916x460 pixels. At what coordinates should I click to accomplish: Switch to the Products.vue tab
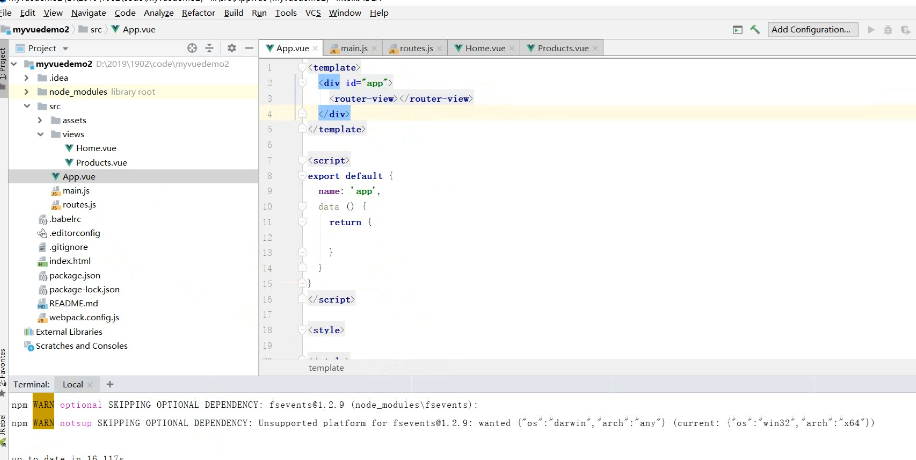[x=563, y=49]
